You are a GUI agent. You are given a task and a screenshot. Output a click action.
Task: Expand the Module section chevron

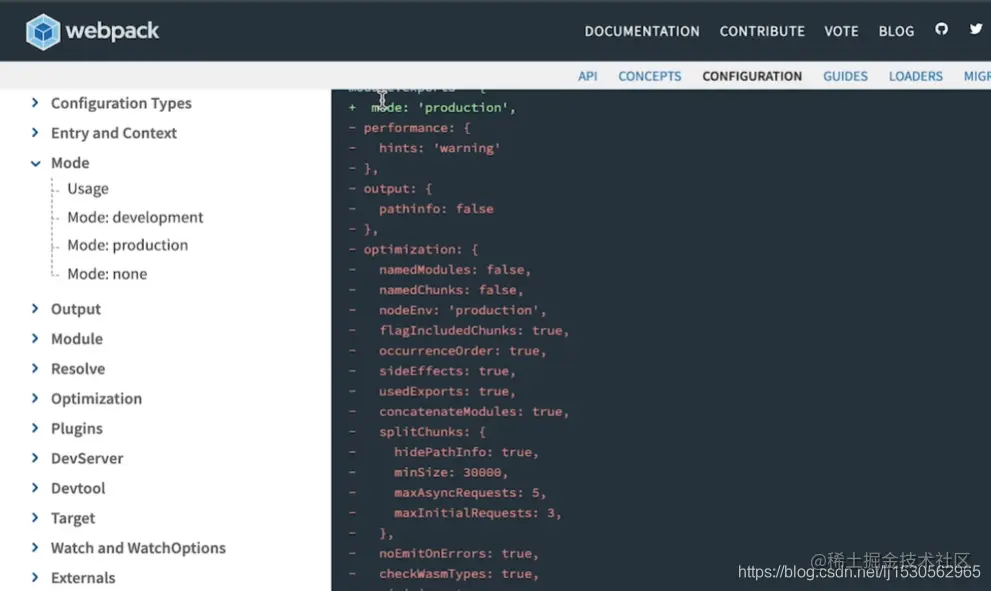coord(35,338)
